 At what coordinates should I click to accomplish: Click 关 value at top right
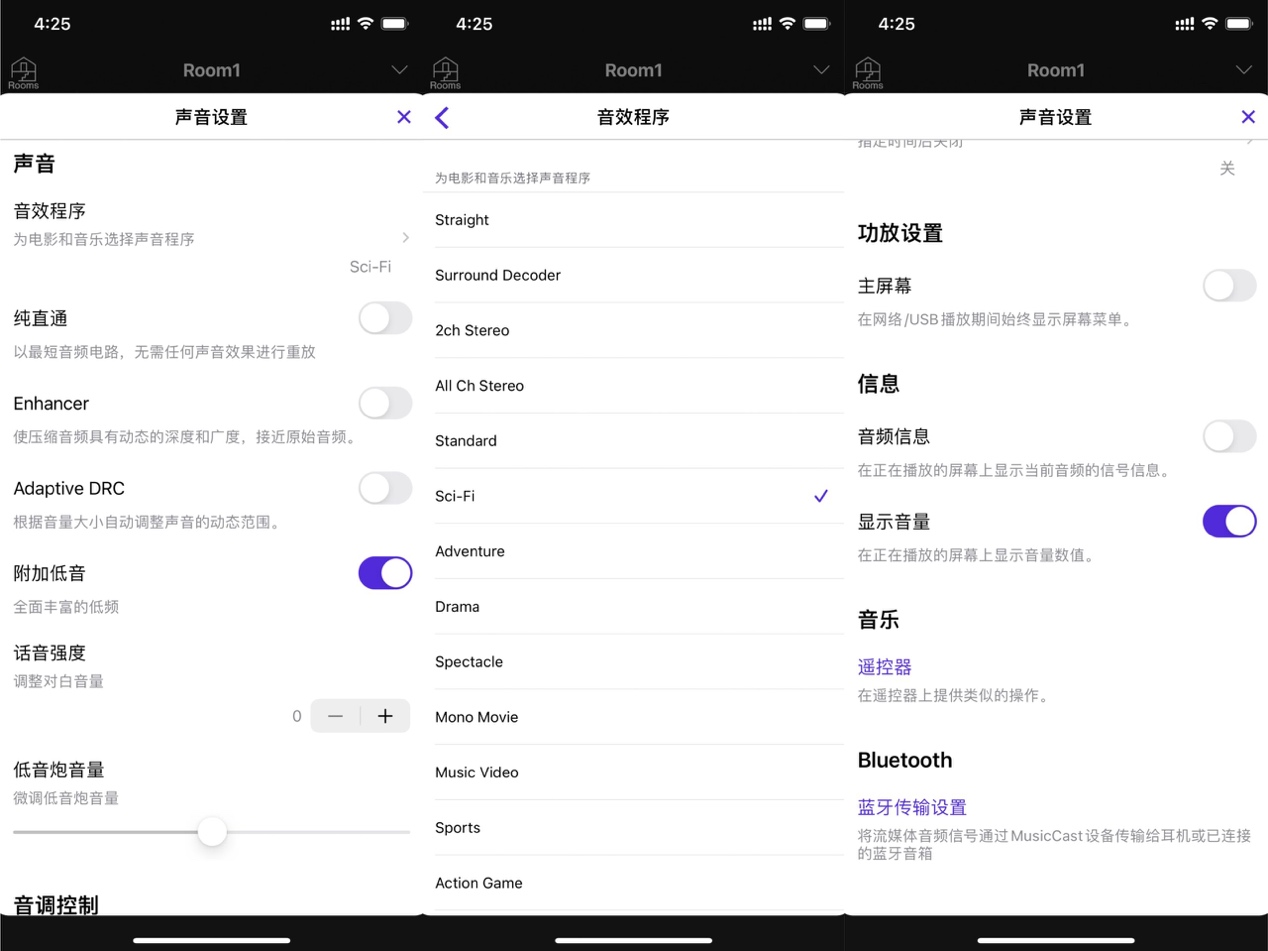coord(1228,169)
